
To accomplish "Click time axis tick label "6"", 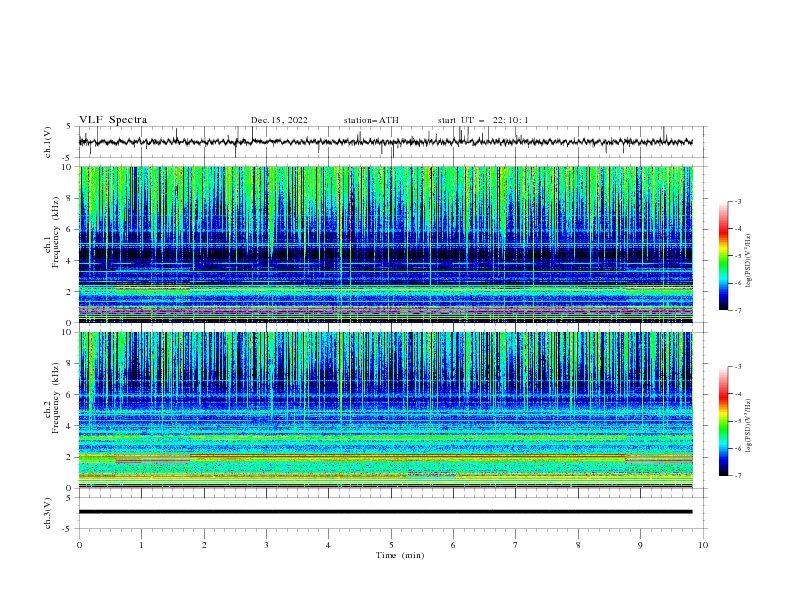I will [x=453, y=545].
